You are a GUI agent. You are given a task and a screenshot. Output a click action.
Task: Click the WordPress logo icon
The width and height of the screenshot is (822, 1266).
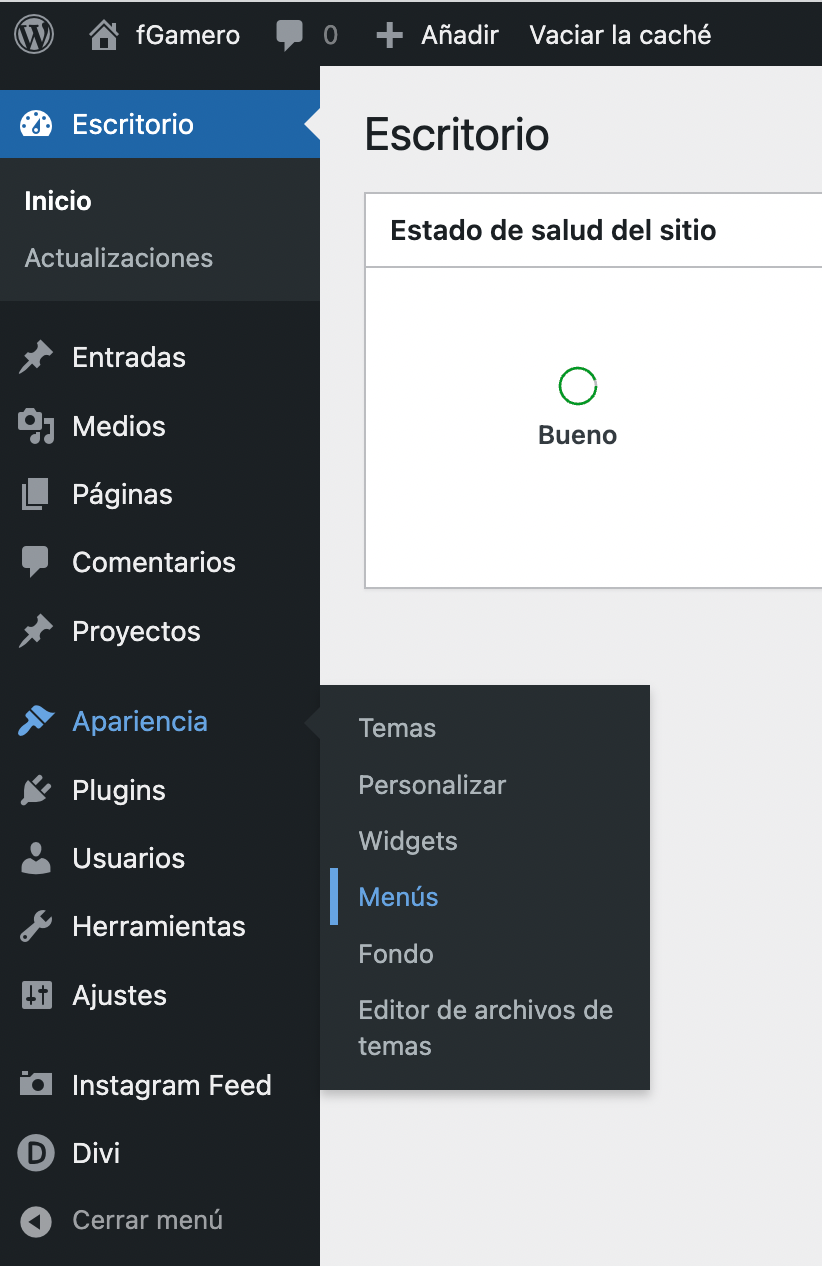(x=35, y=35)
